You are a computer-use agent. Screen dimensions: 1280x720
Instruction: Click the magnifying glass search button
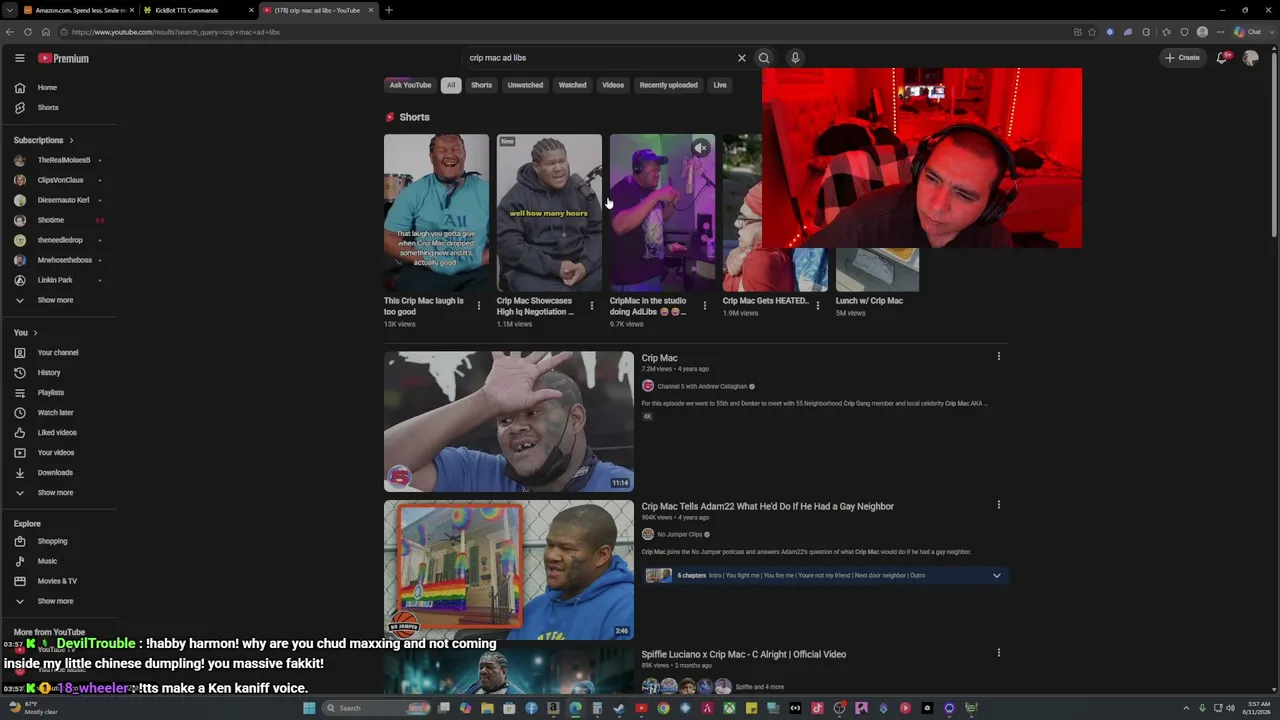(x=764, y=58)
